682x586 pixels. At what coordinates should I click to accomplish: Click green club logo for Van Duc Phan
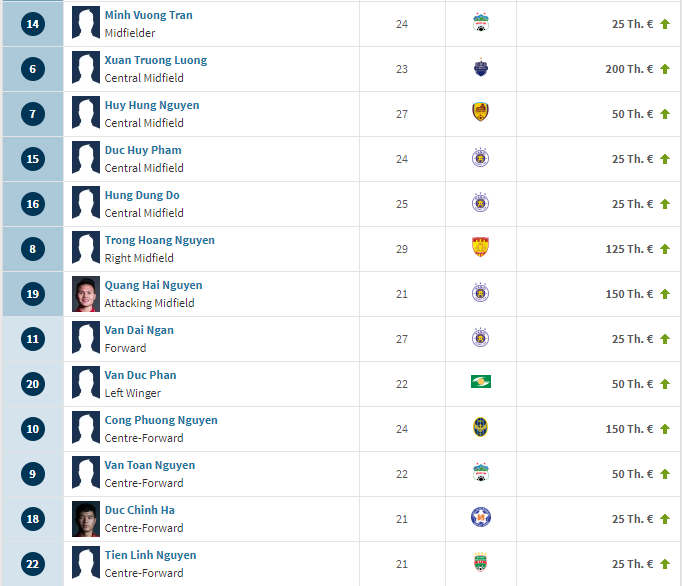pos(480,383)
